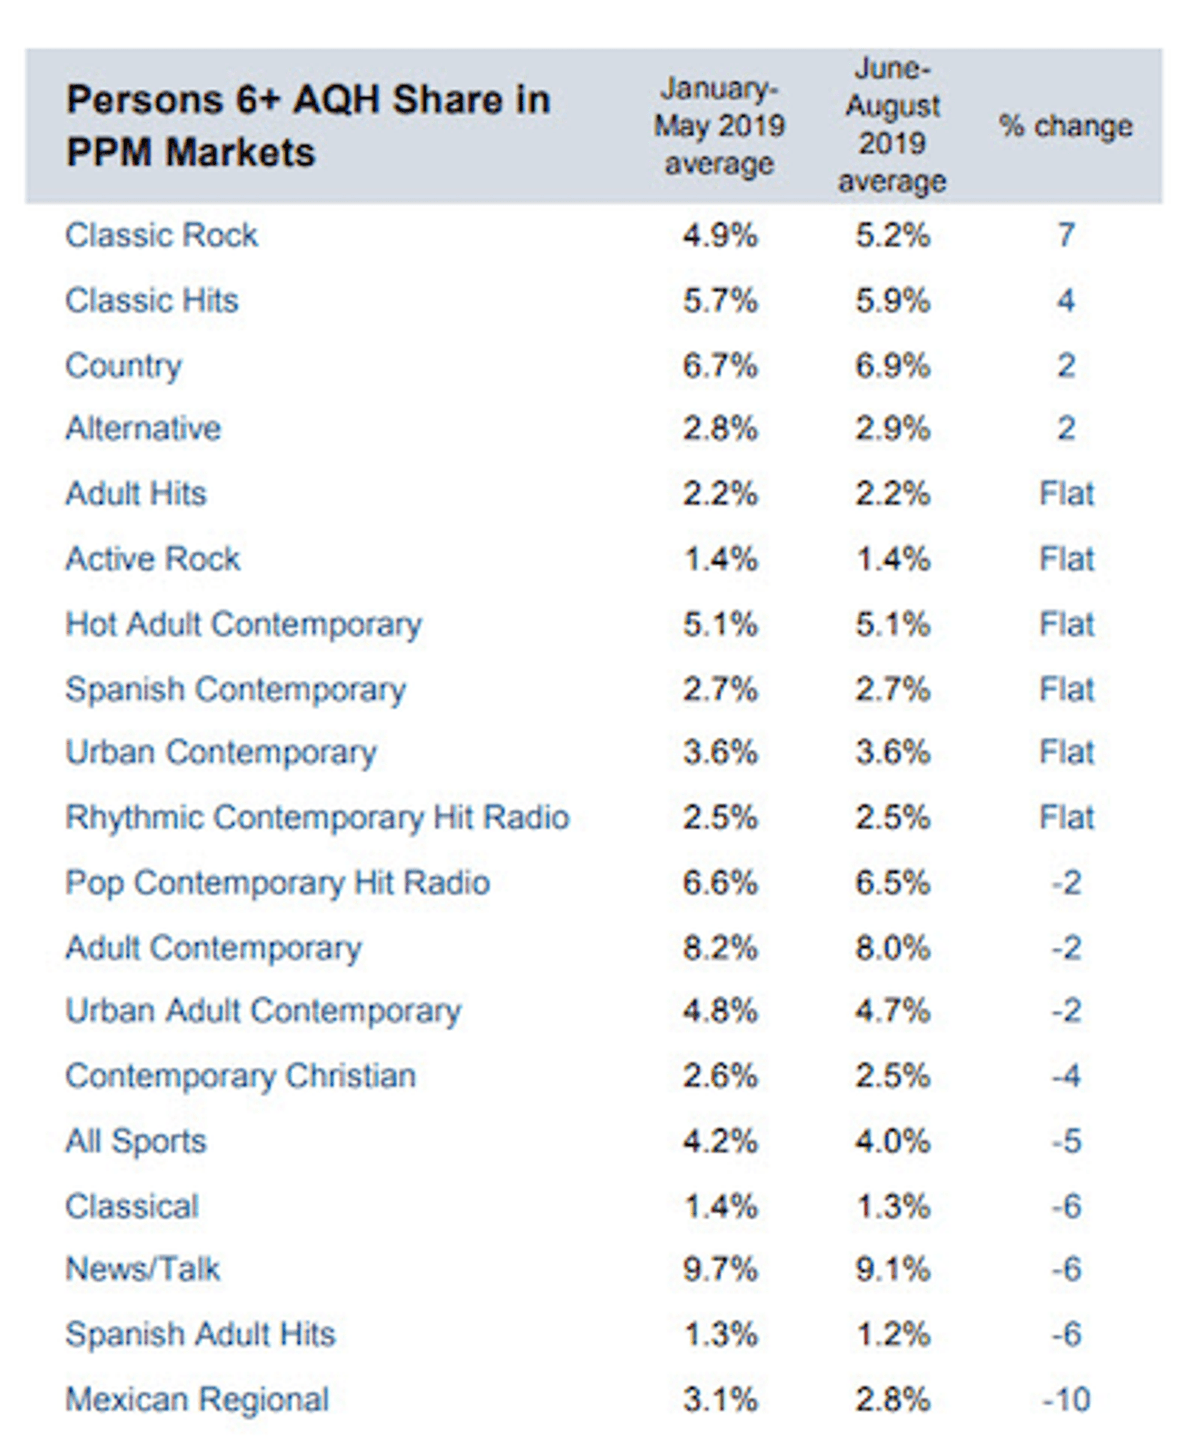Click the January-May 2019 average column header

coord(719,126)
